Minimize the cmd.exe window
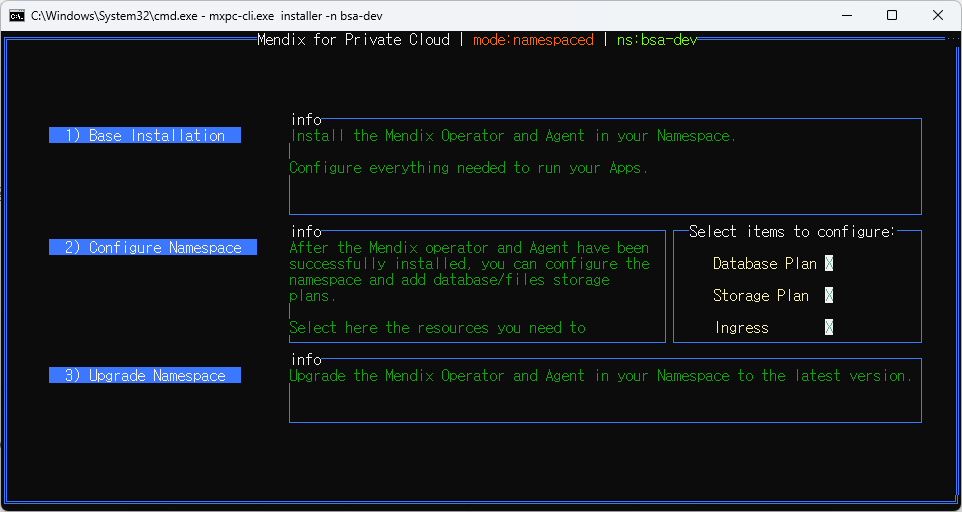 pyautogui.click(x=847, y=16)
